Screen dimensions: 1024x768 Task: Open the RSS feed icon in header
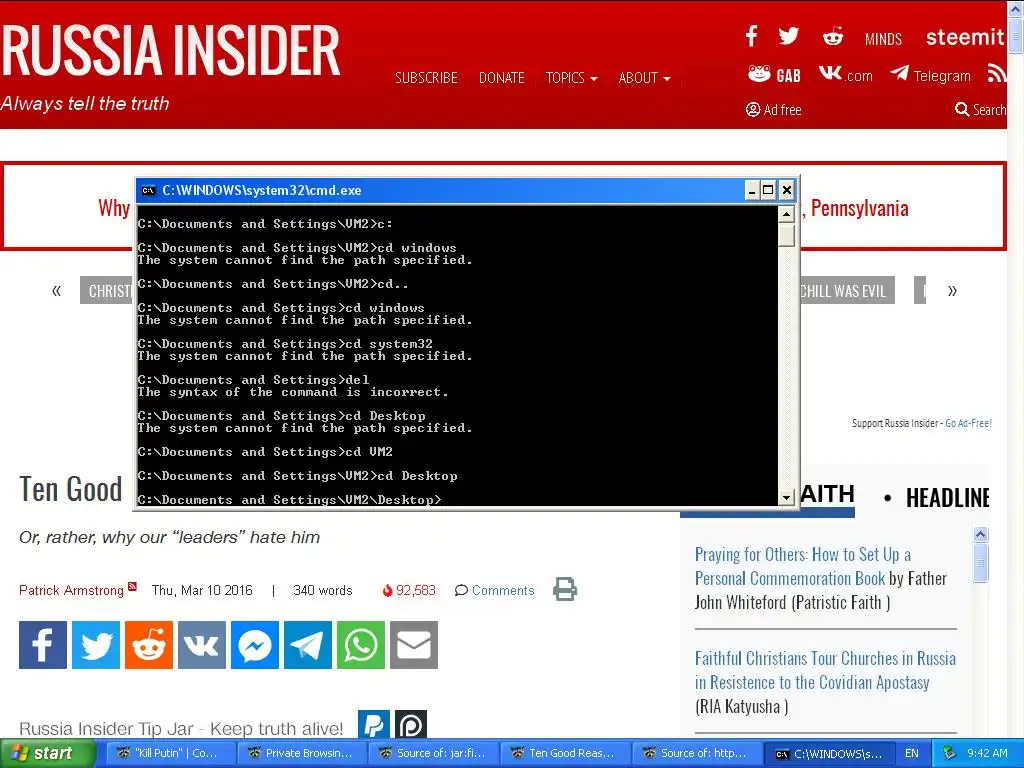pyautogui.click(x=996, y=73)
